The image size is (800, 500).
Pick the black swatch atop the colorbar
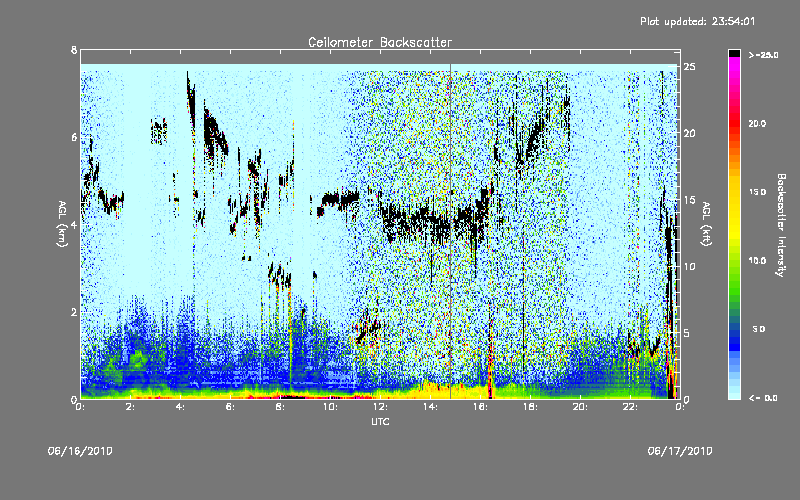(x=734, y=53)
